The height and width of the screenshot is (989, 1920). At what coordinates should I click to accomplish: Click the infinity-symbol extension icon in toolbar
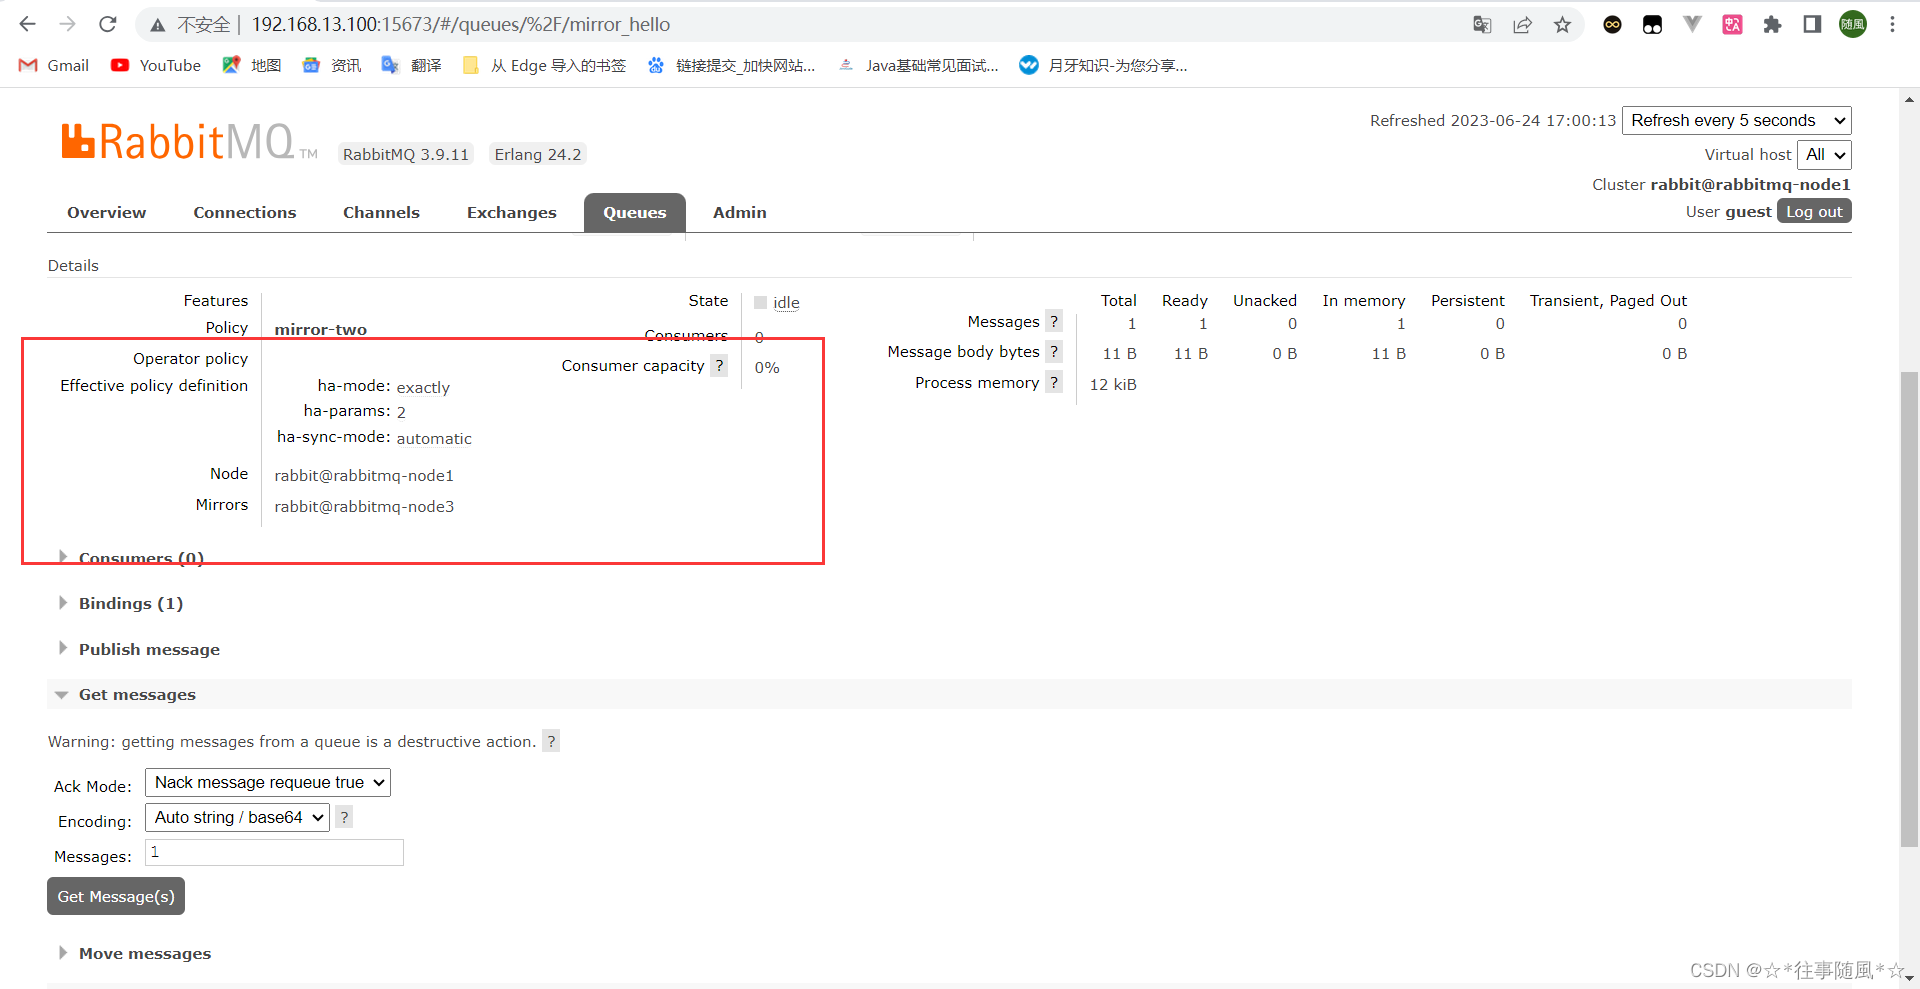tap(1612, 25)
